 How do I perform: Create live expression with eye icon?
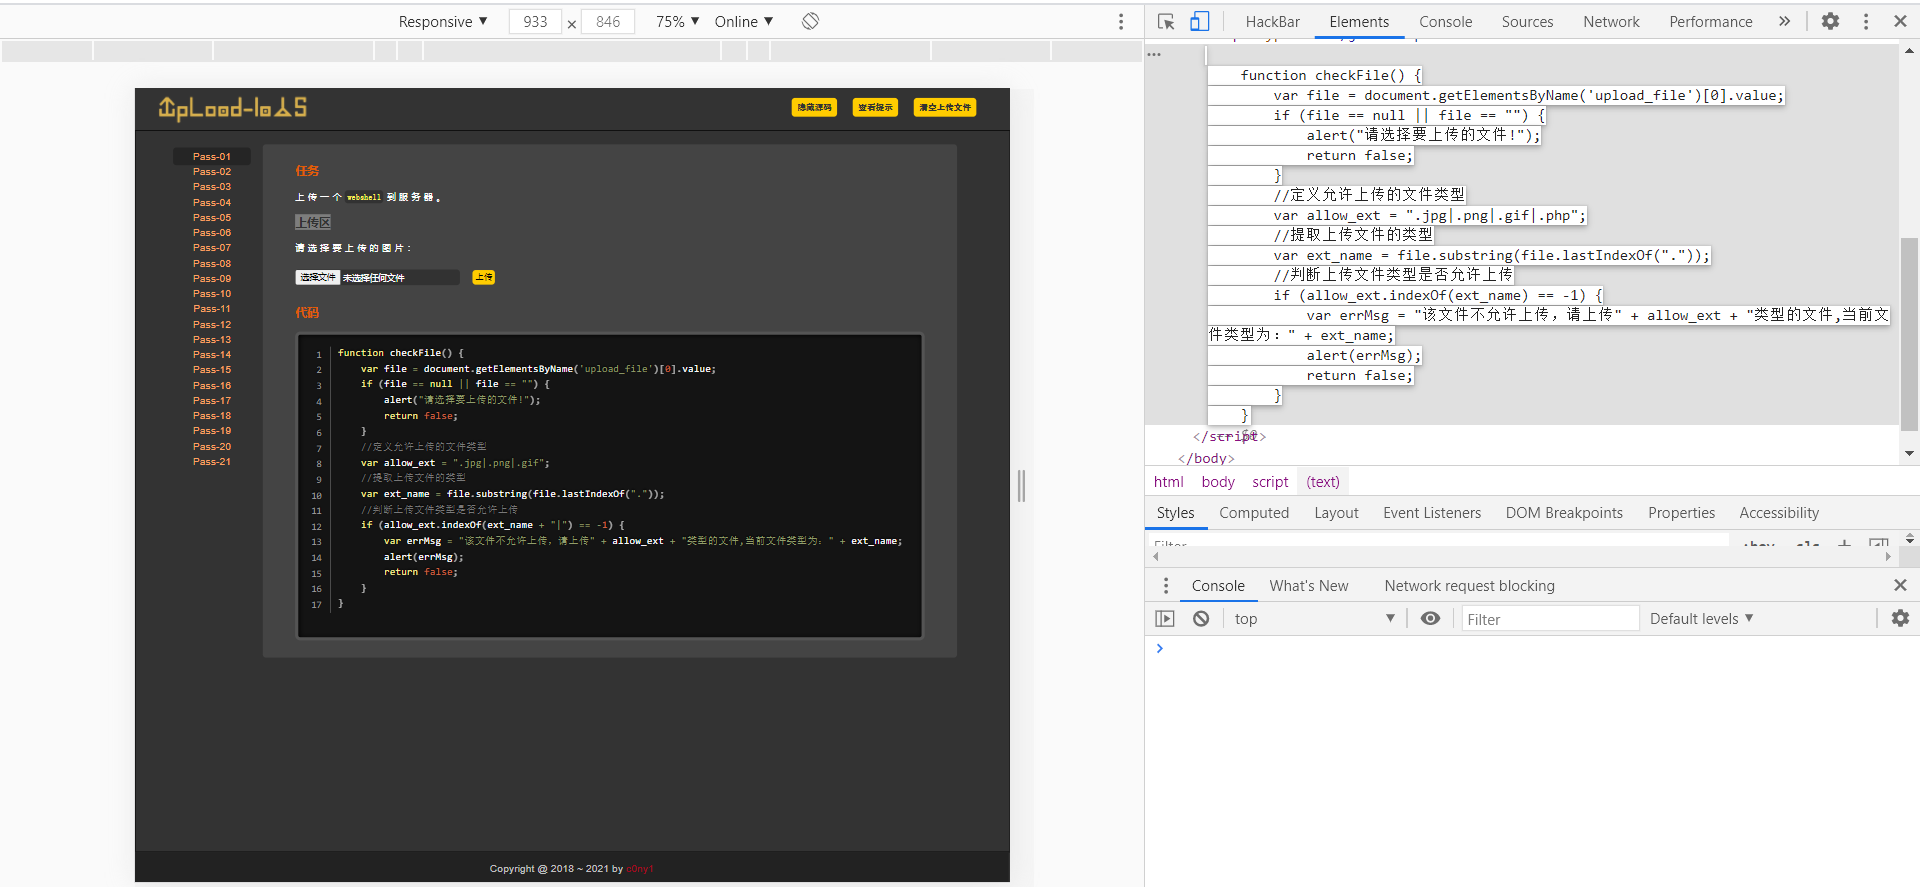[1430, 619]
